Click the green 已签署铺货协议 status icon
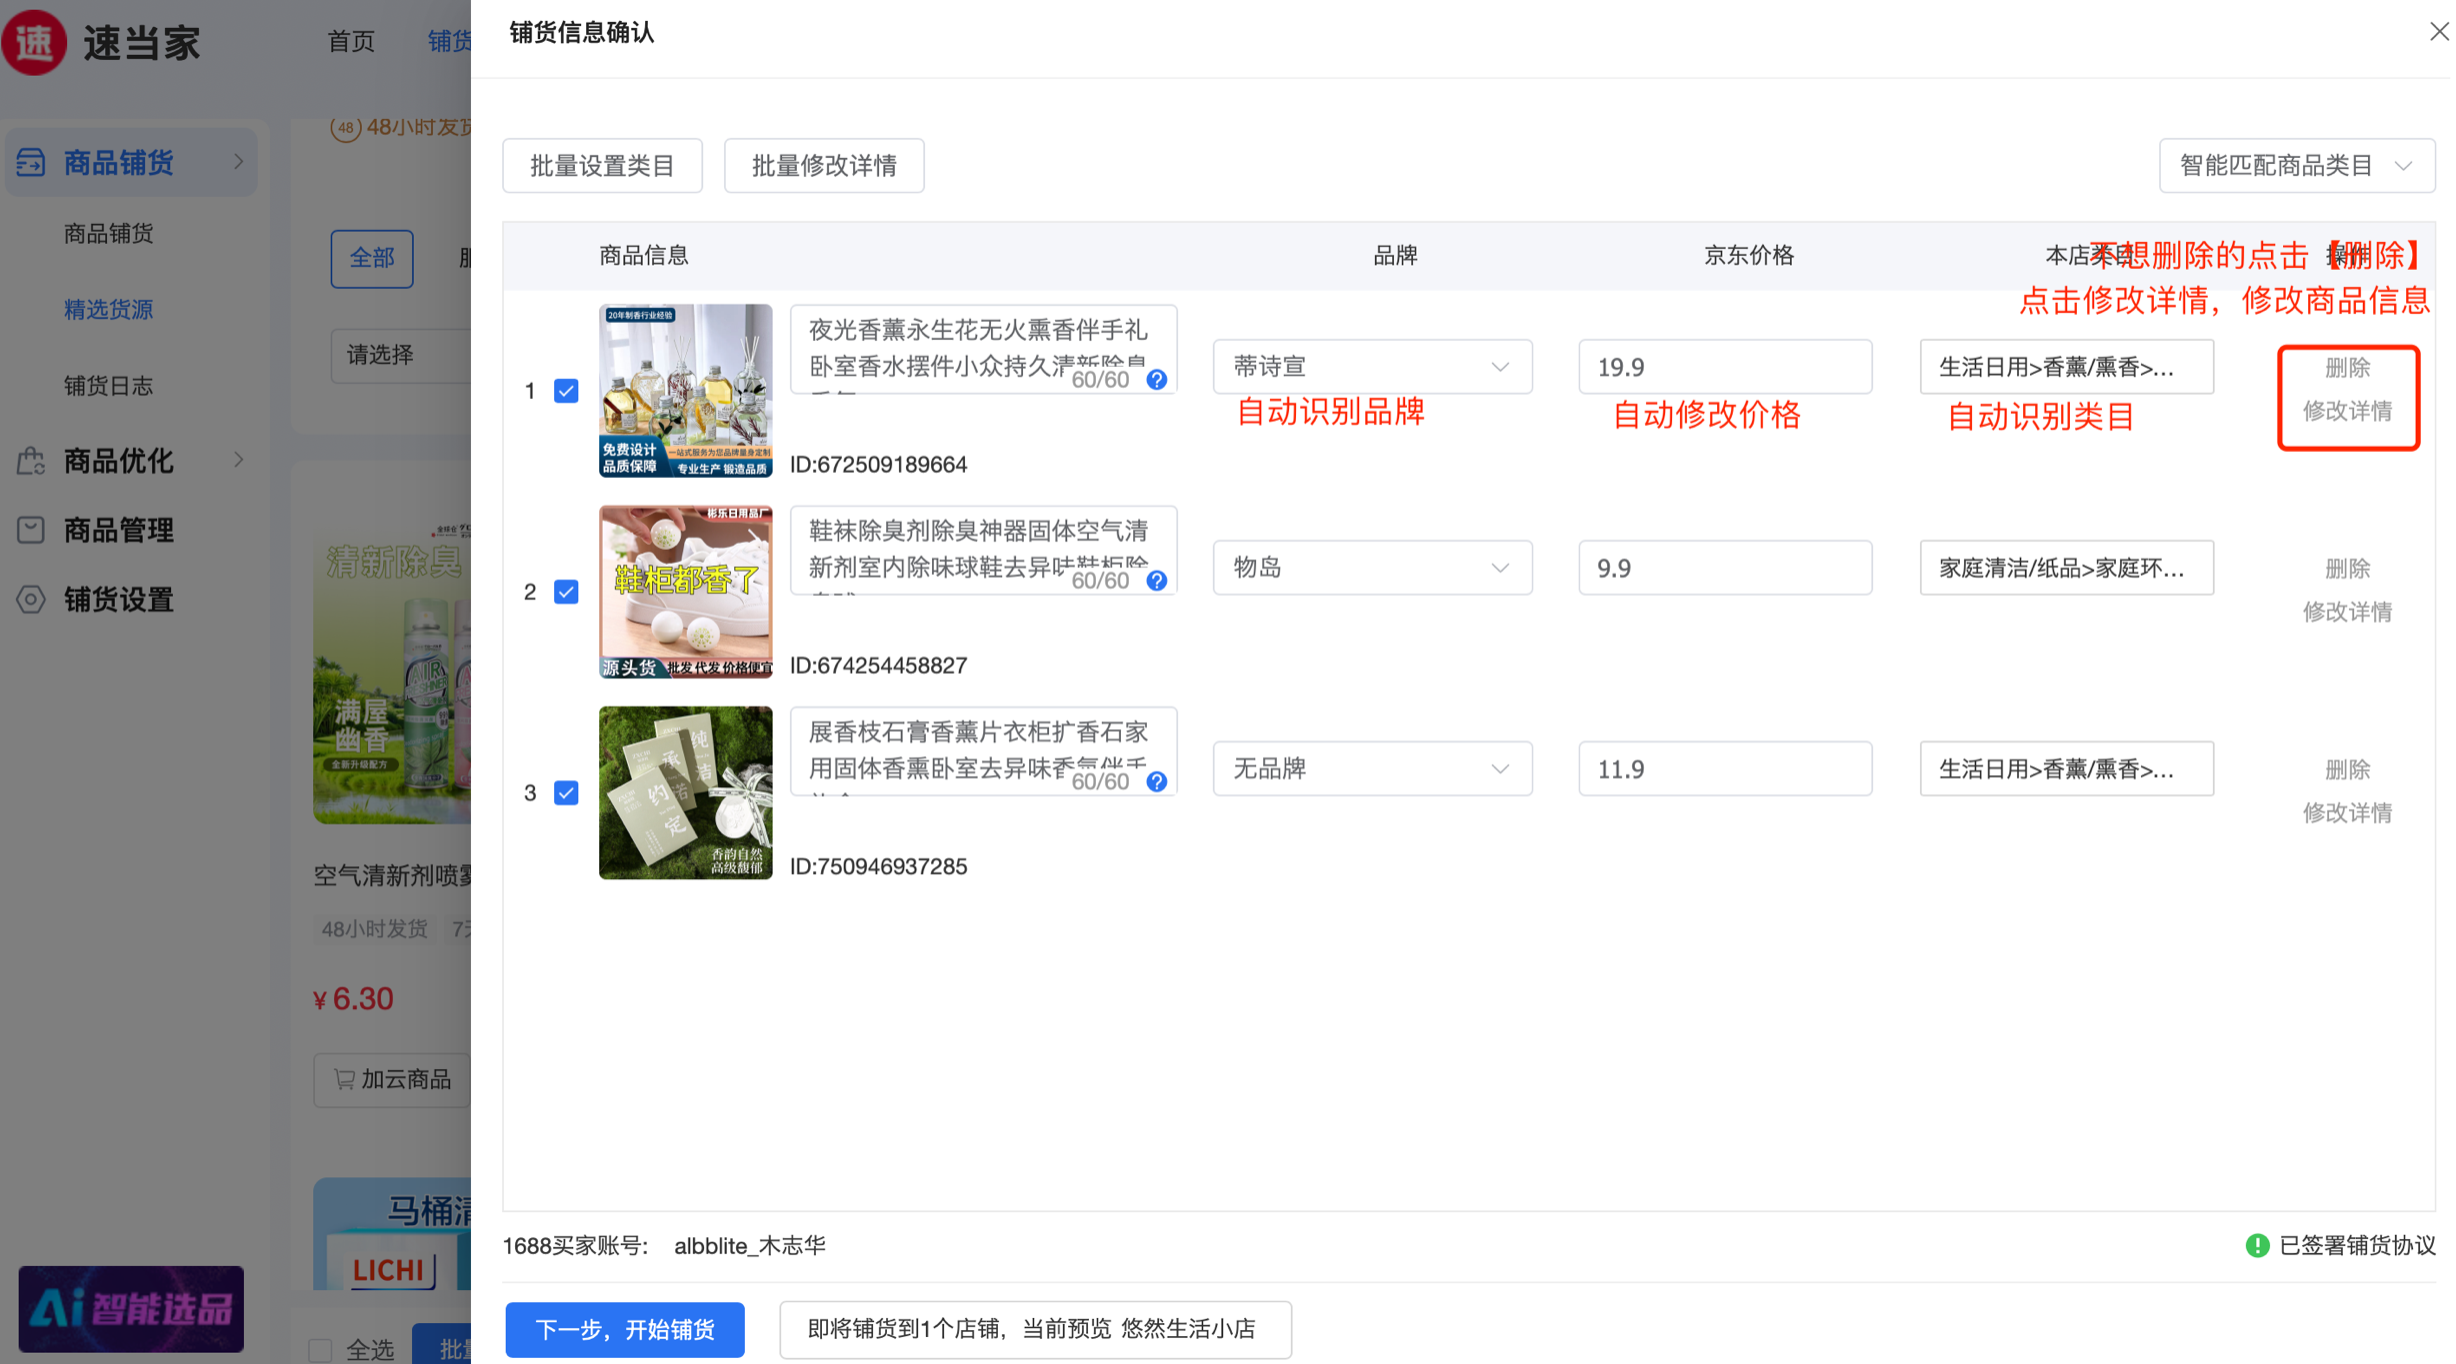The width and height of the screenshot is (2456, 1364). (x=2257, y=1245)
